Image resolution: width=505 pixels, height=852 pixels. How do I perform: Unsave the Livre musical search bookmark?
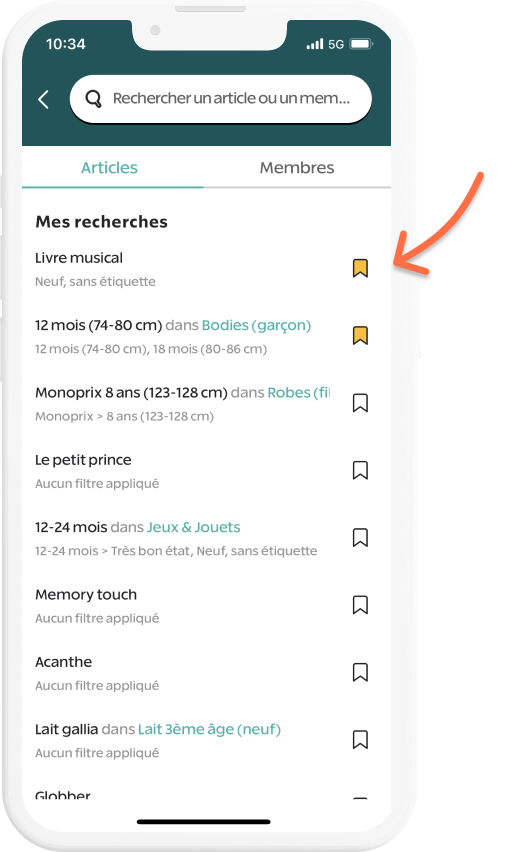coord(360,268)
